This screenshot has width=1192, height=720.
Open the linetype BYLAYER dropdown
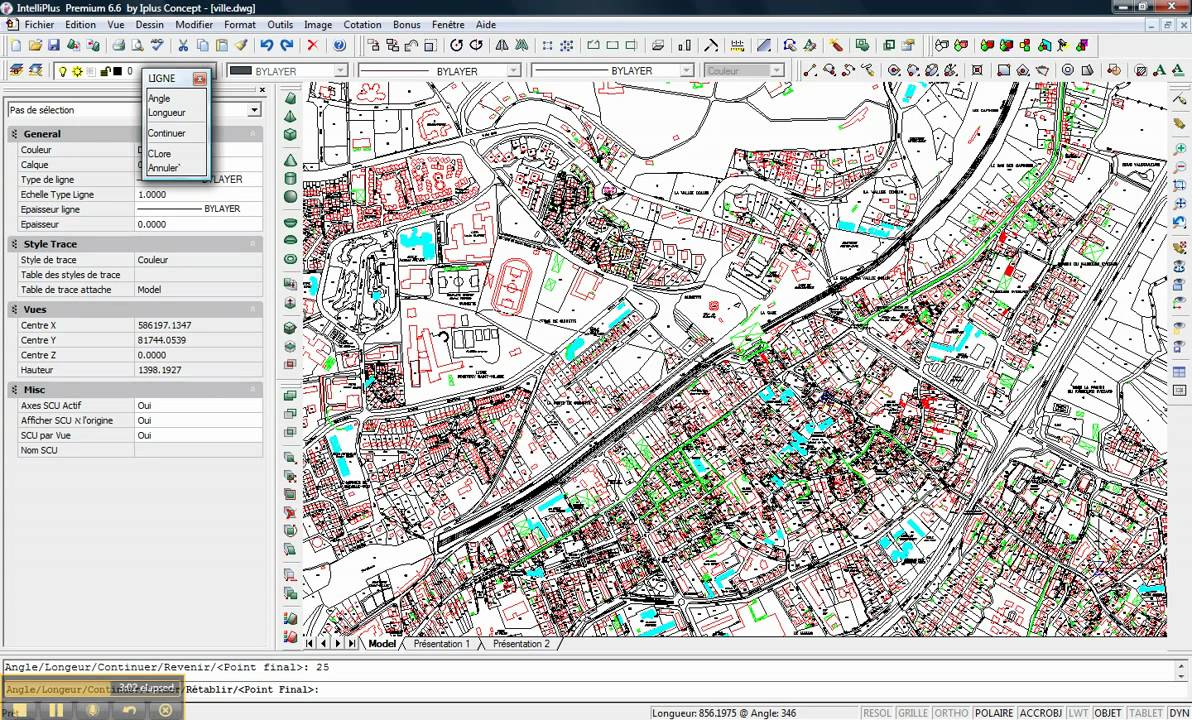[513, 71]
